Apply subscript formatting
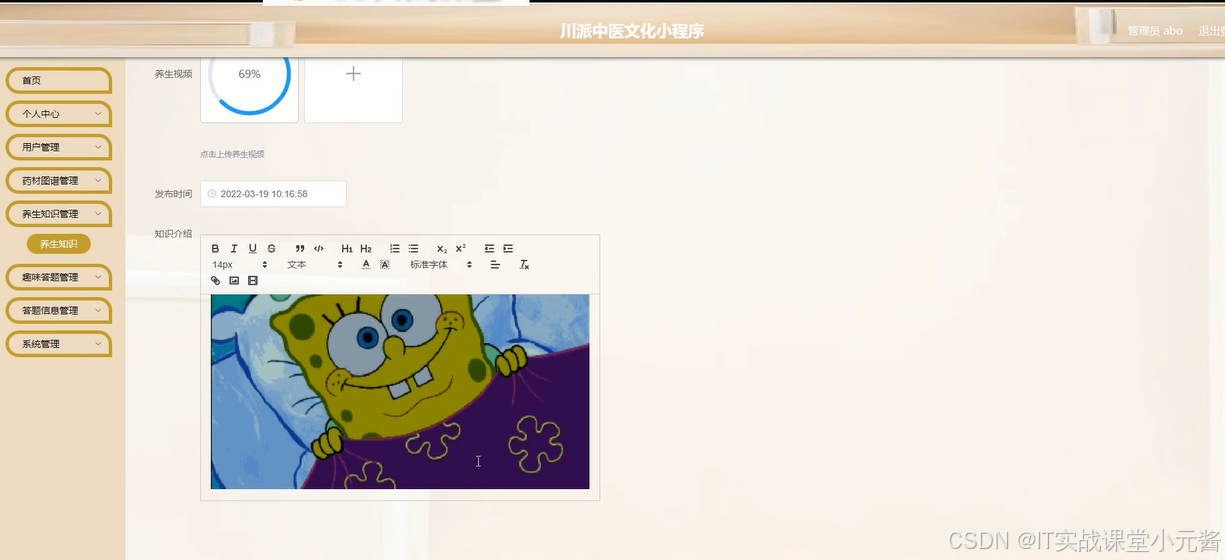The height and width of the screenshot is (560, 1225). pos(442,249)
